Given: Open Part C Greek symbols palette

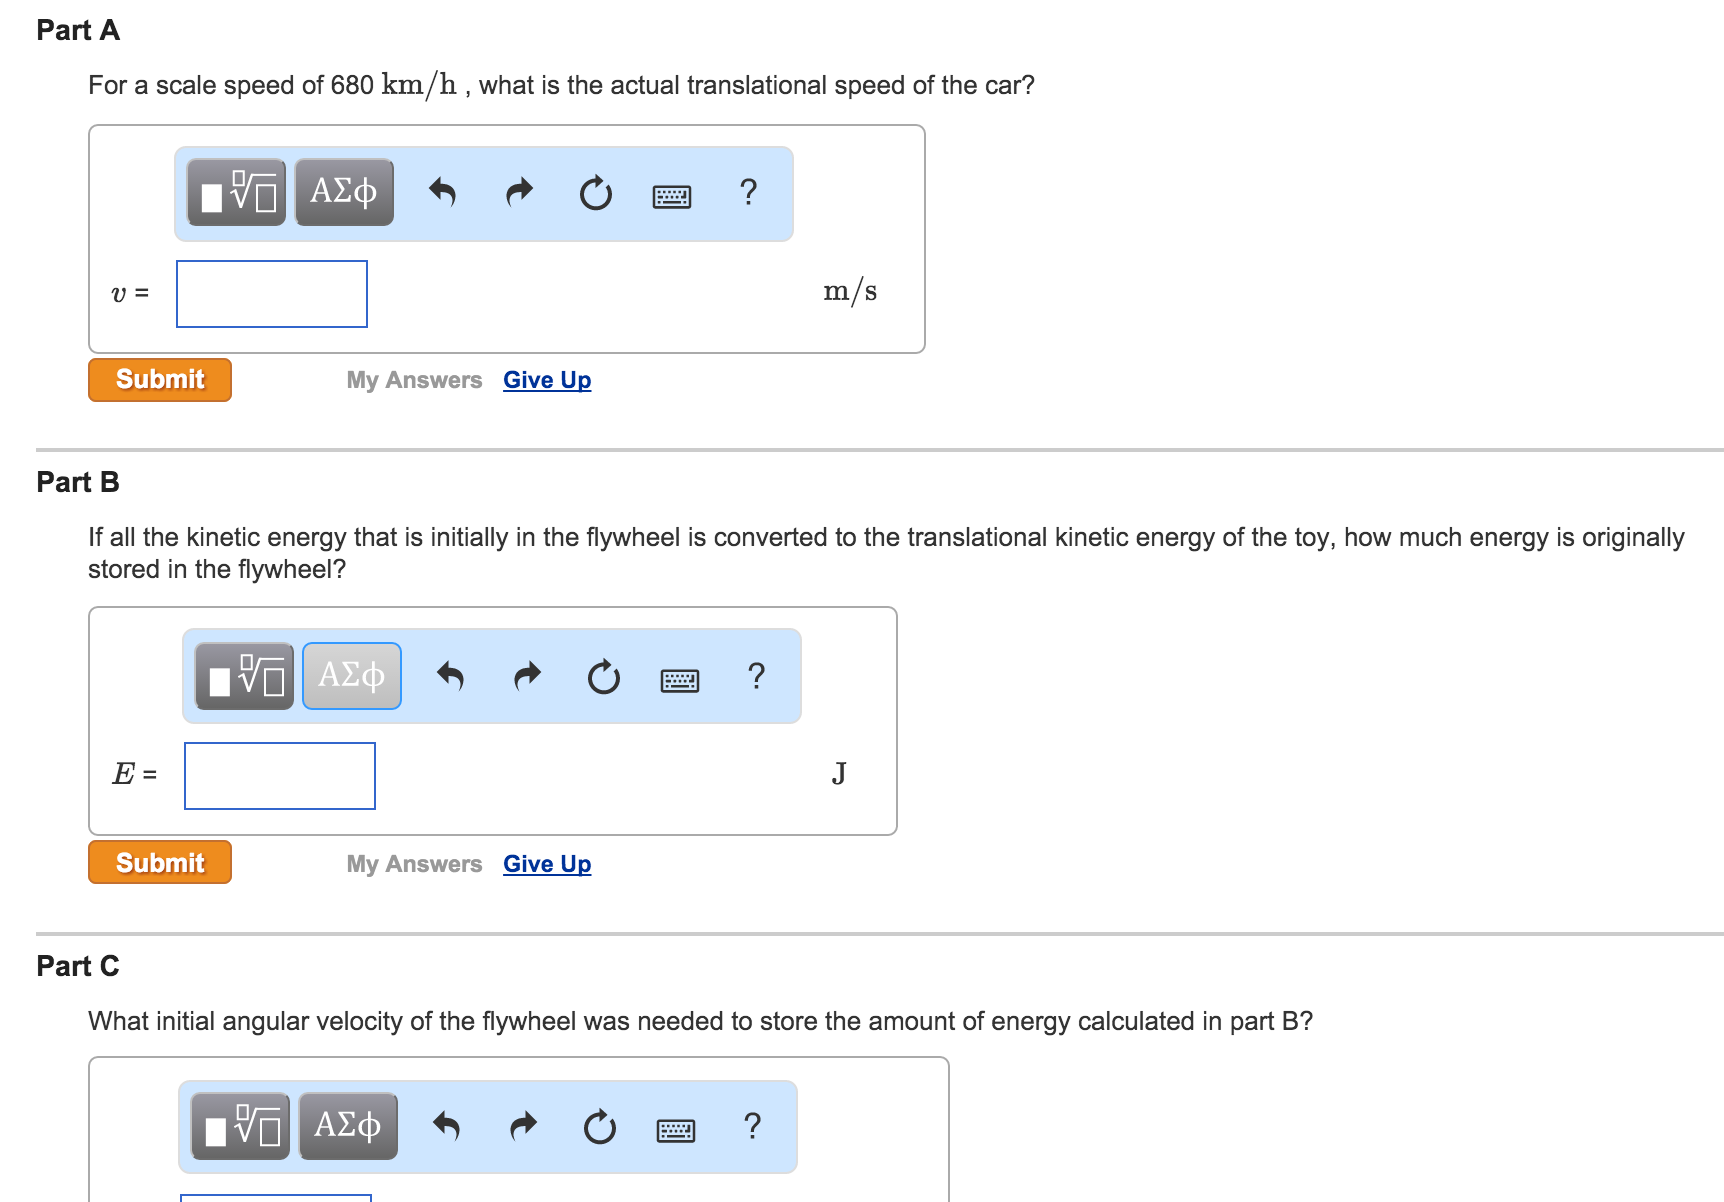Looking at the screenshot, I should click(348, 1126).
